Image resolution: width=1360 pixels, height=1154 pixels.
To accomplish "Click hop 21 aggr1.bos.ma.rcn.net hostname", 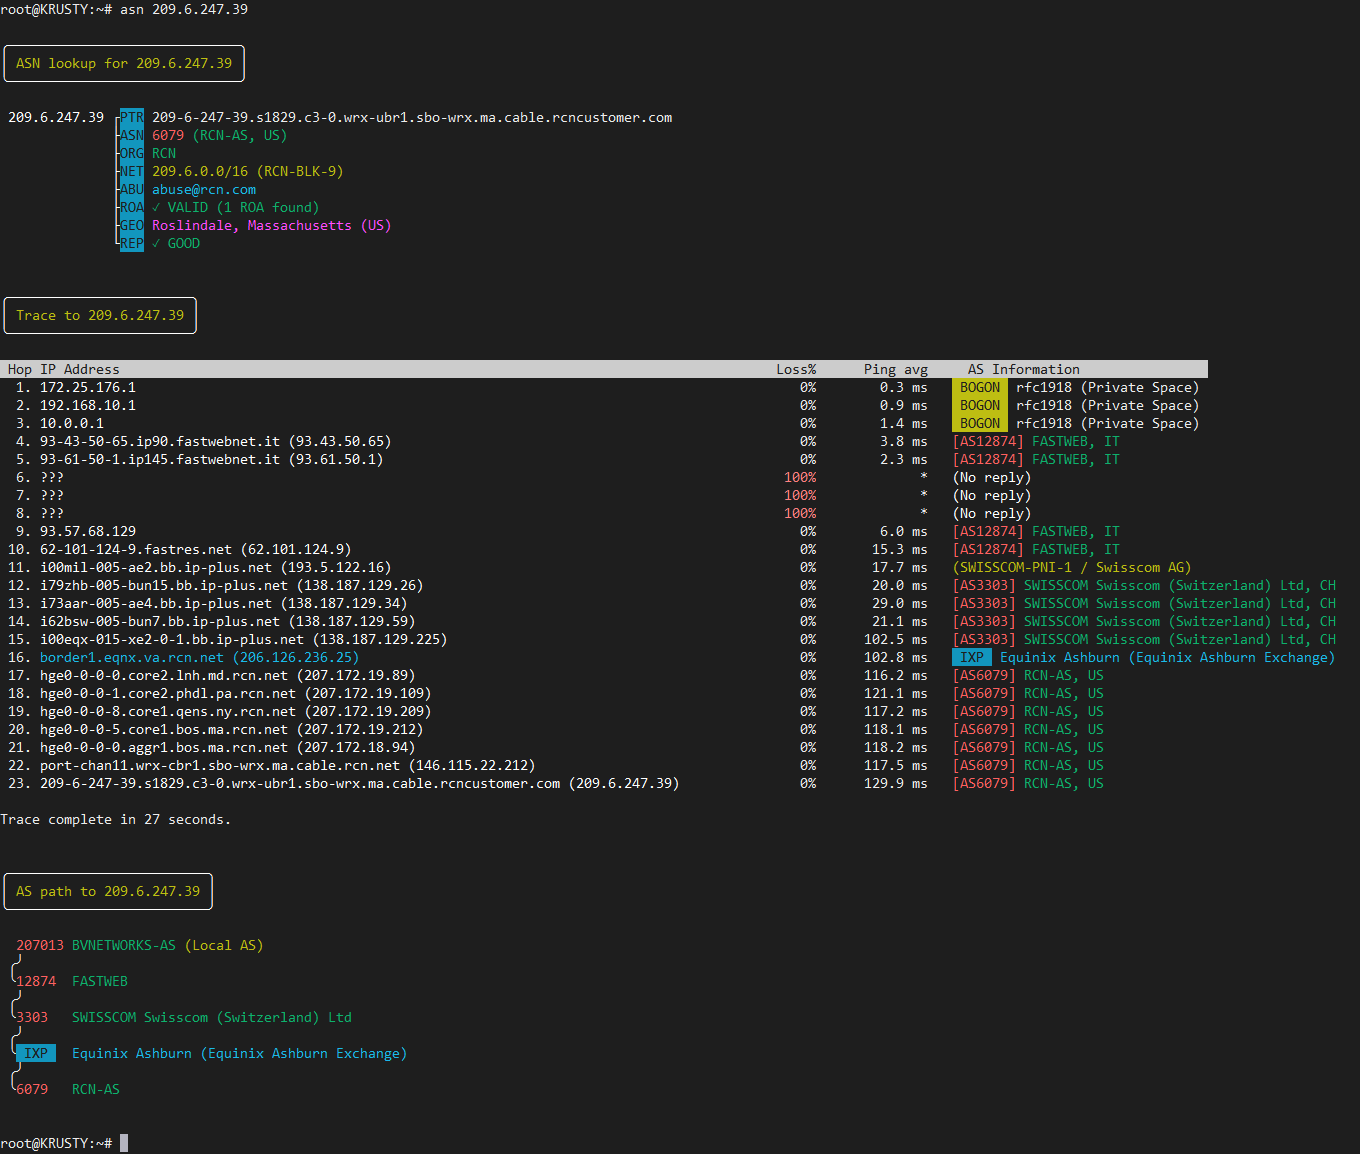I will 164,747.
